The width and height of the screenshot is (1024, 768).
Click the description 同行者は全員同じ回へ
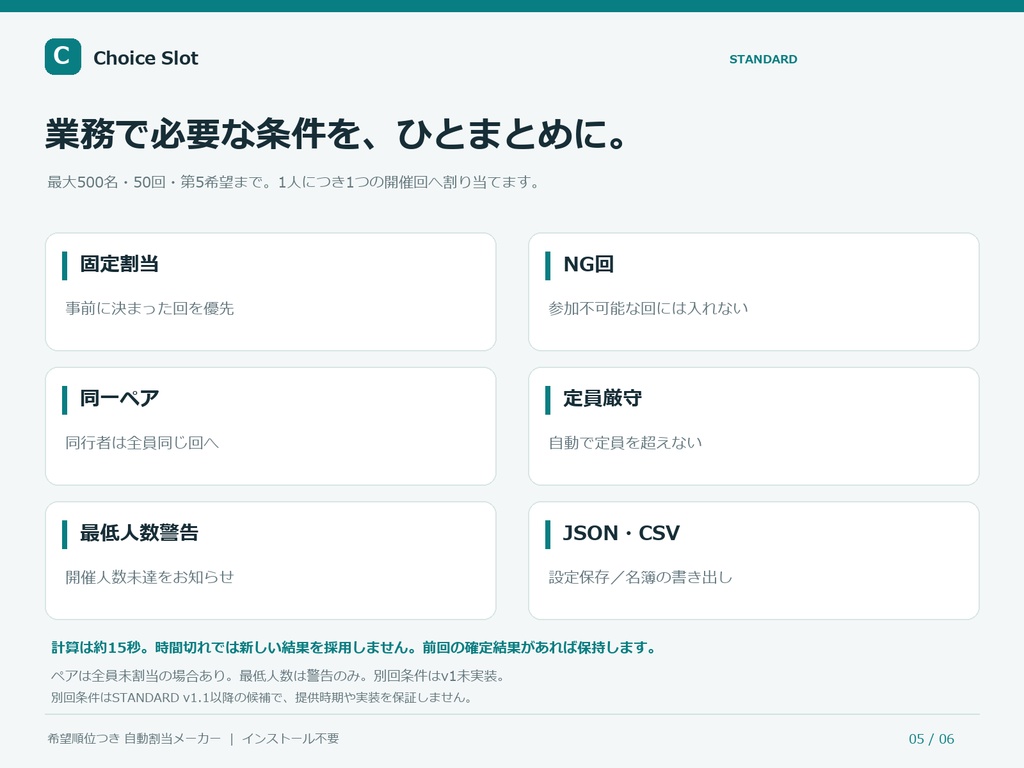(142, 443)
